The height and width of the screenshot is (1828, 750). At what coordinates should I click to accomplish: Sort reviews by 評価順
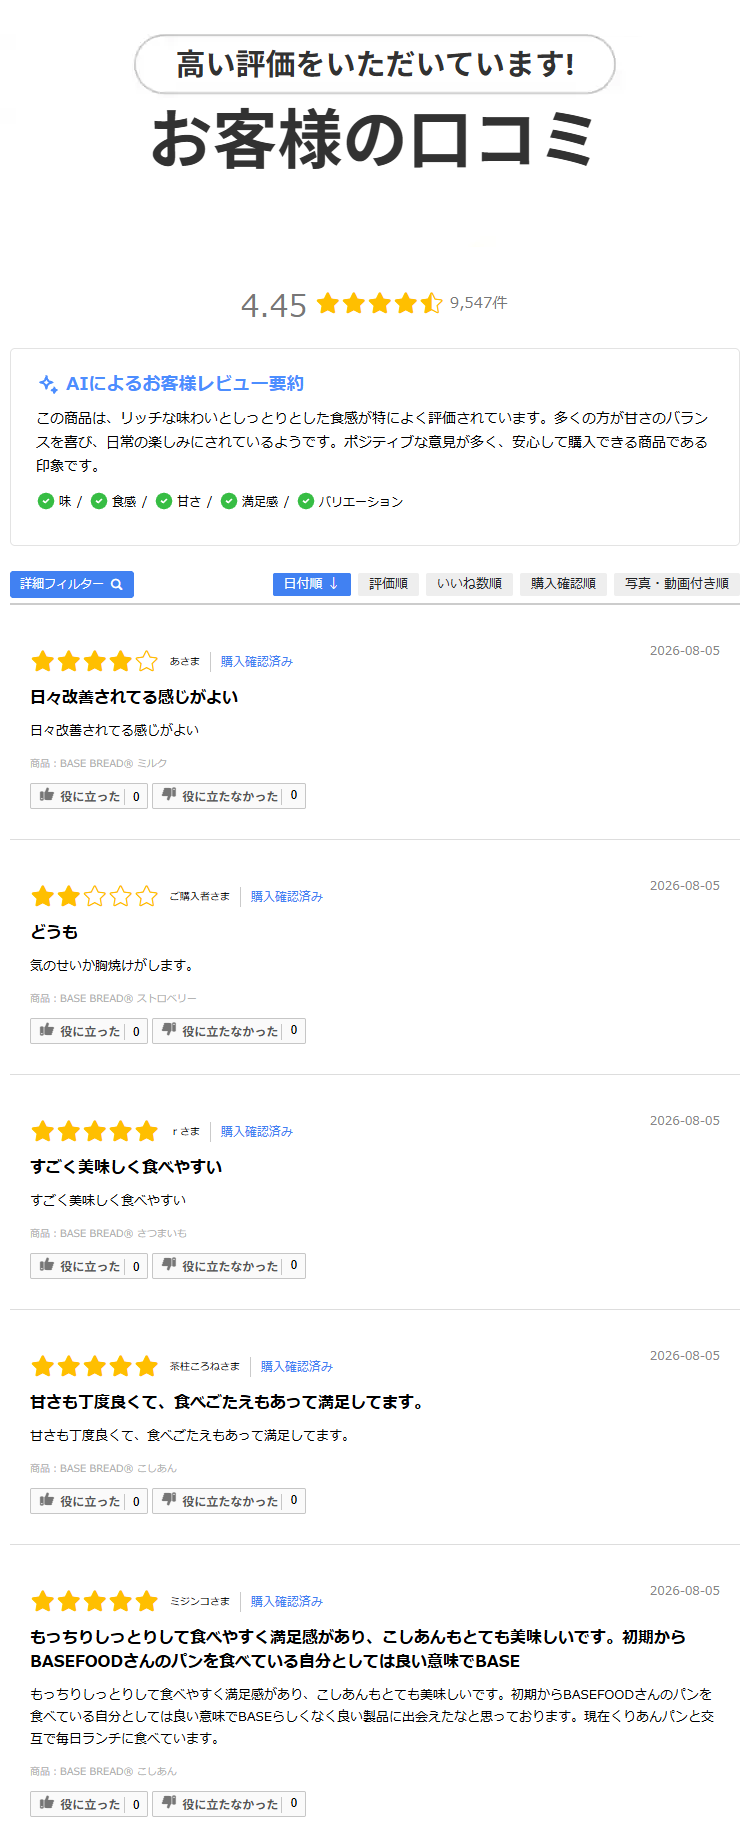(388, 584)
